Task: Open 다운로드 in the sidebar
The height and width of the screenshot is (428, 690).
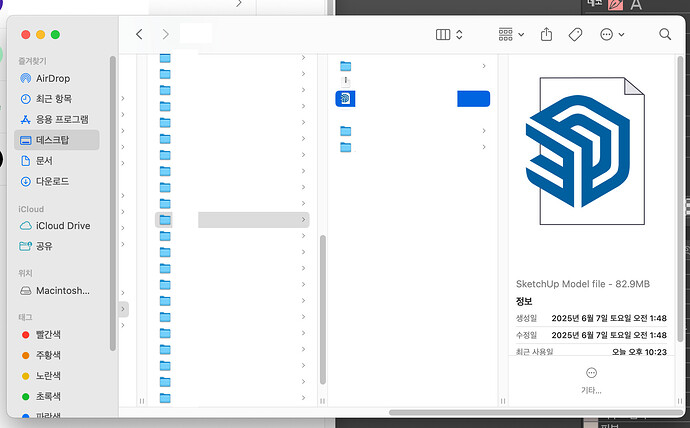Action: pyautogui.click(x=44, y=181)
